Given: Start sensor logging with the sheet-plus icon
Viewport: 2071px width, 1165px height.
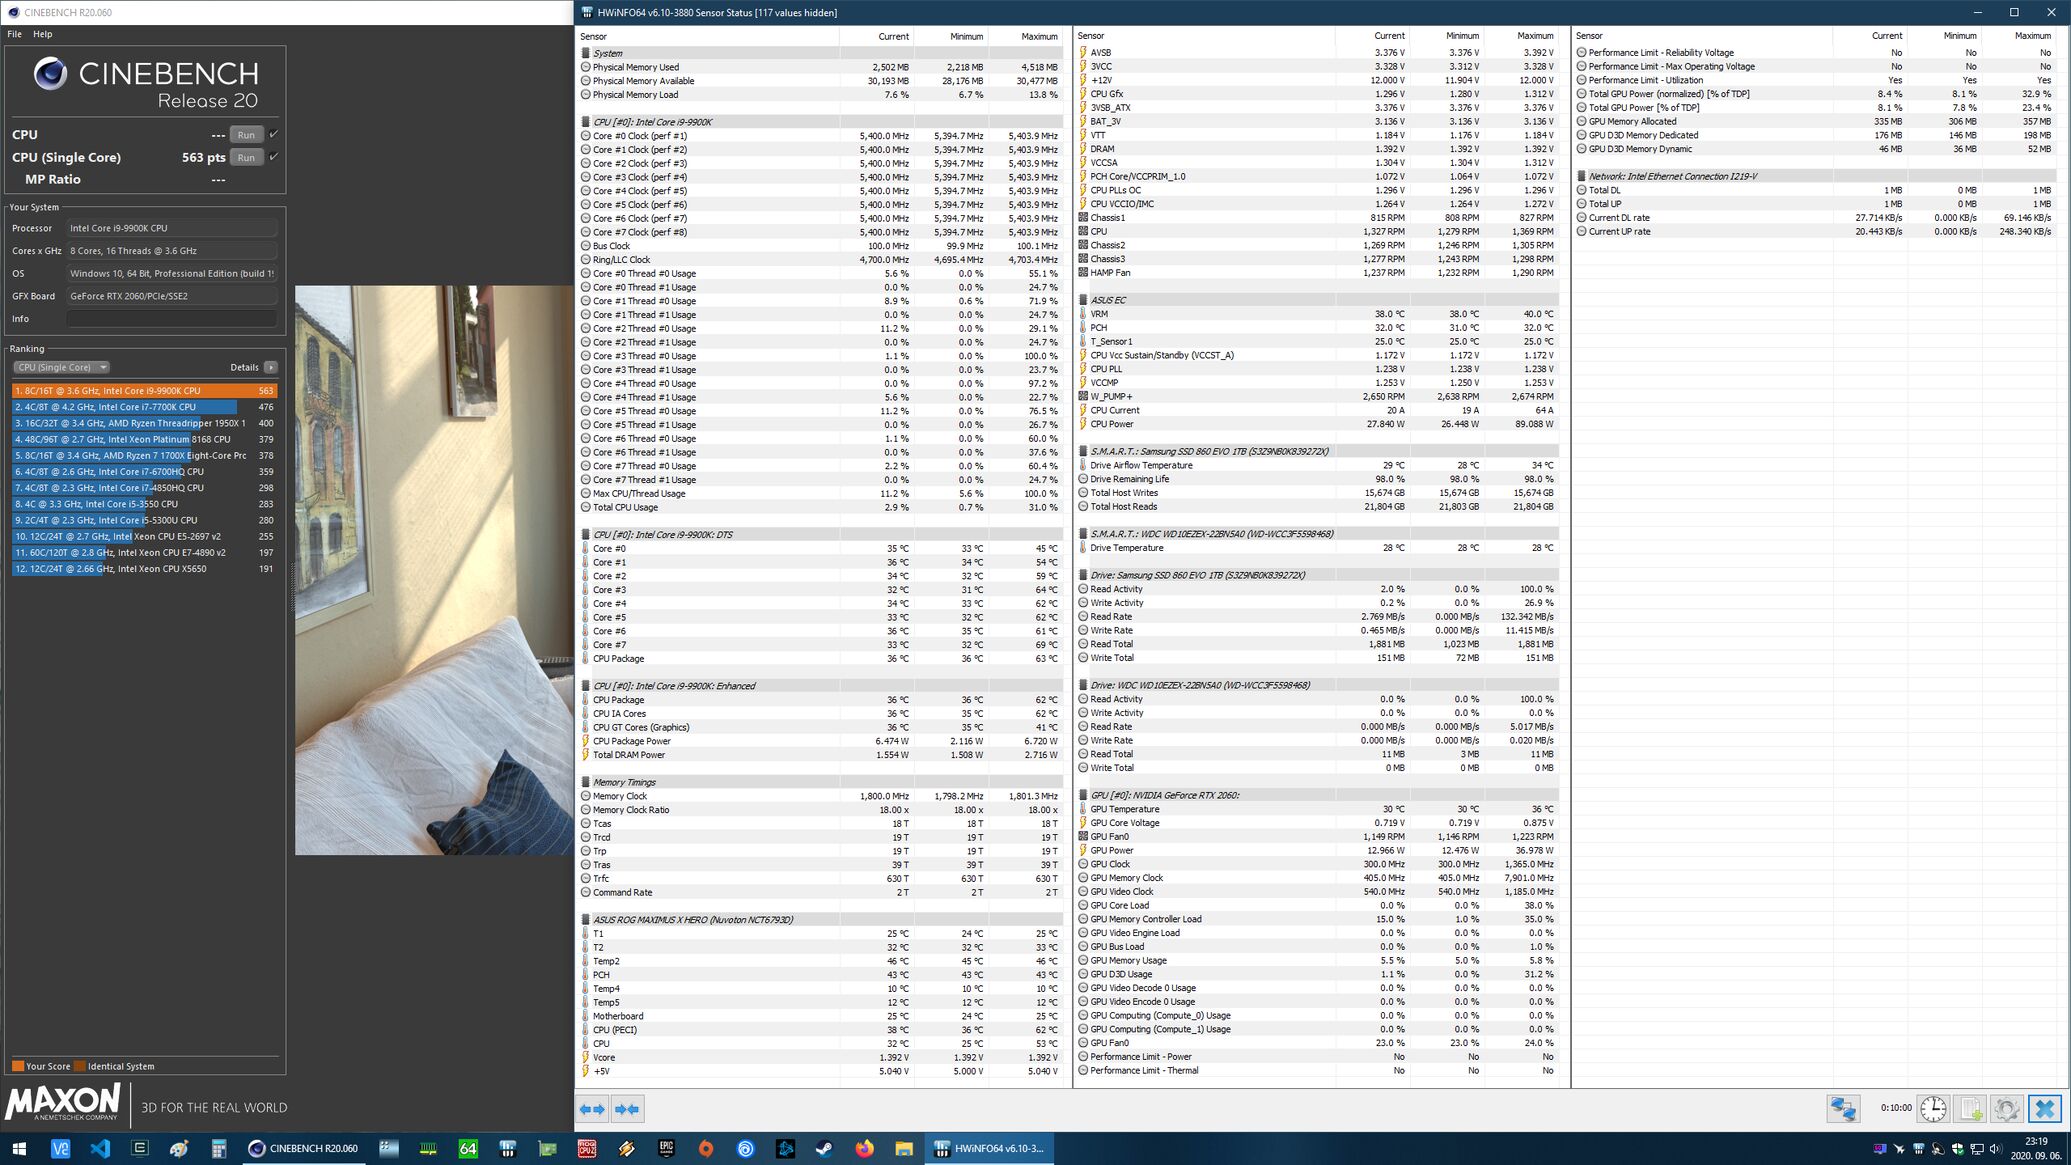Looking at the screenshot, I should [x=1970, y=1108].
